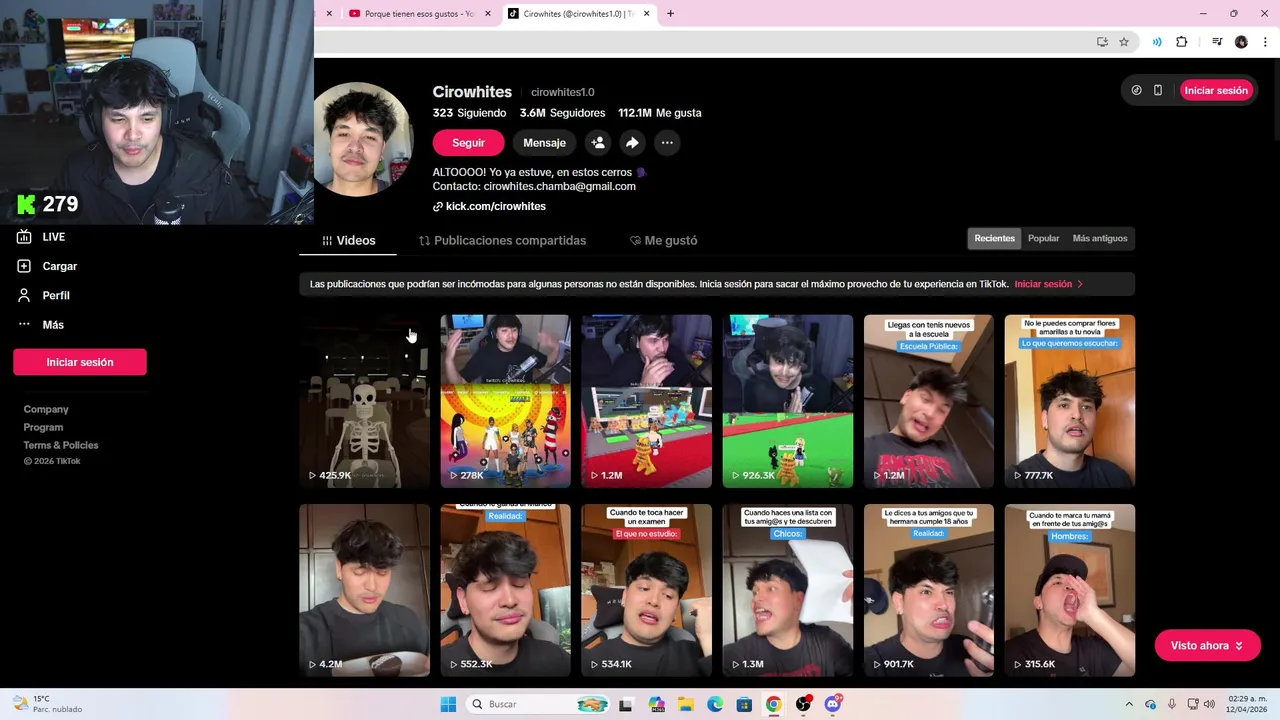Click Iniciar sesión link in notice banner

[1048, 284]
